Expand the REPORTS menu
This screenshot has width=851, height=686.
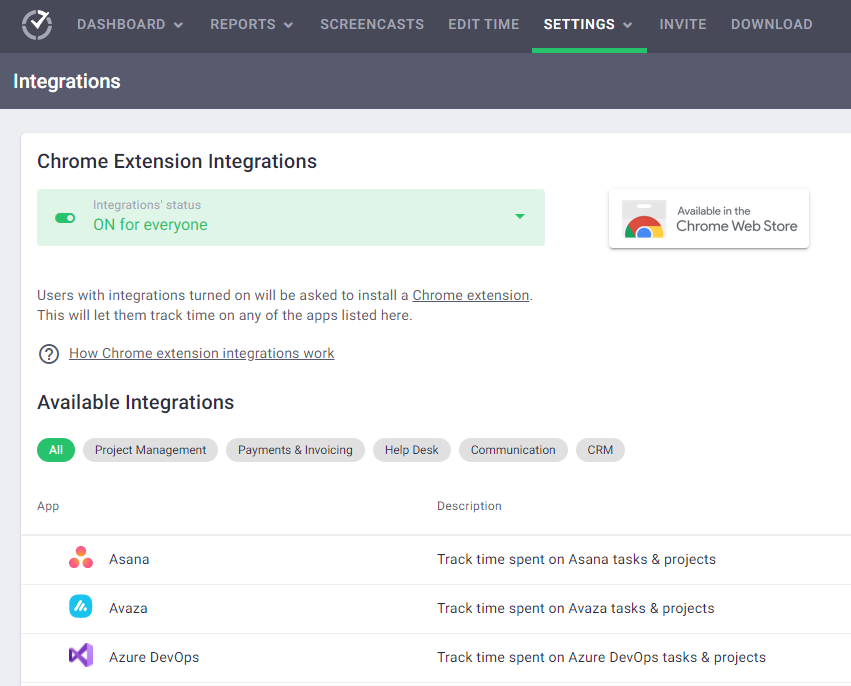(251, 24)
